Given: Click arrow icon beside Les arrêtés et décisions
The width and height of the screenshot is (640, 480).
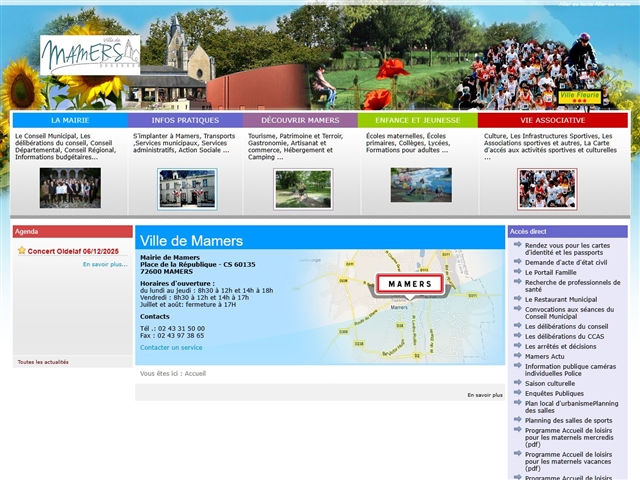Looking at the screenshot, I should [518, 346].
